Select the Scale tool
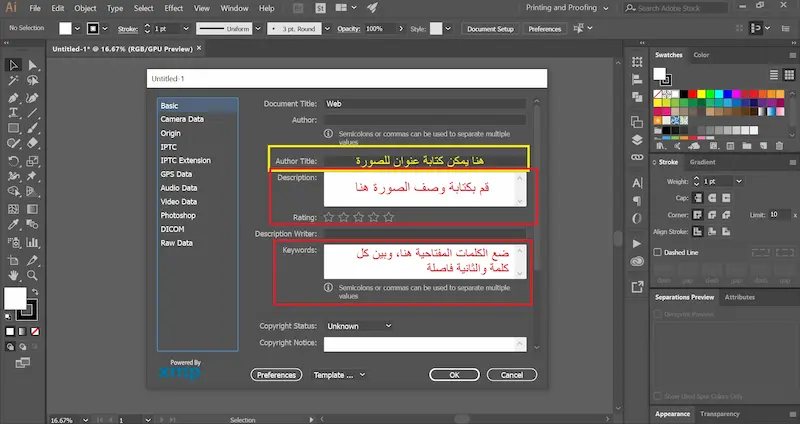Screen dimensions: 800x424 click(x=33, y=161)
